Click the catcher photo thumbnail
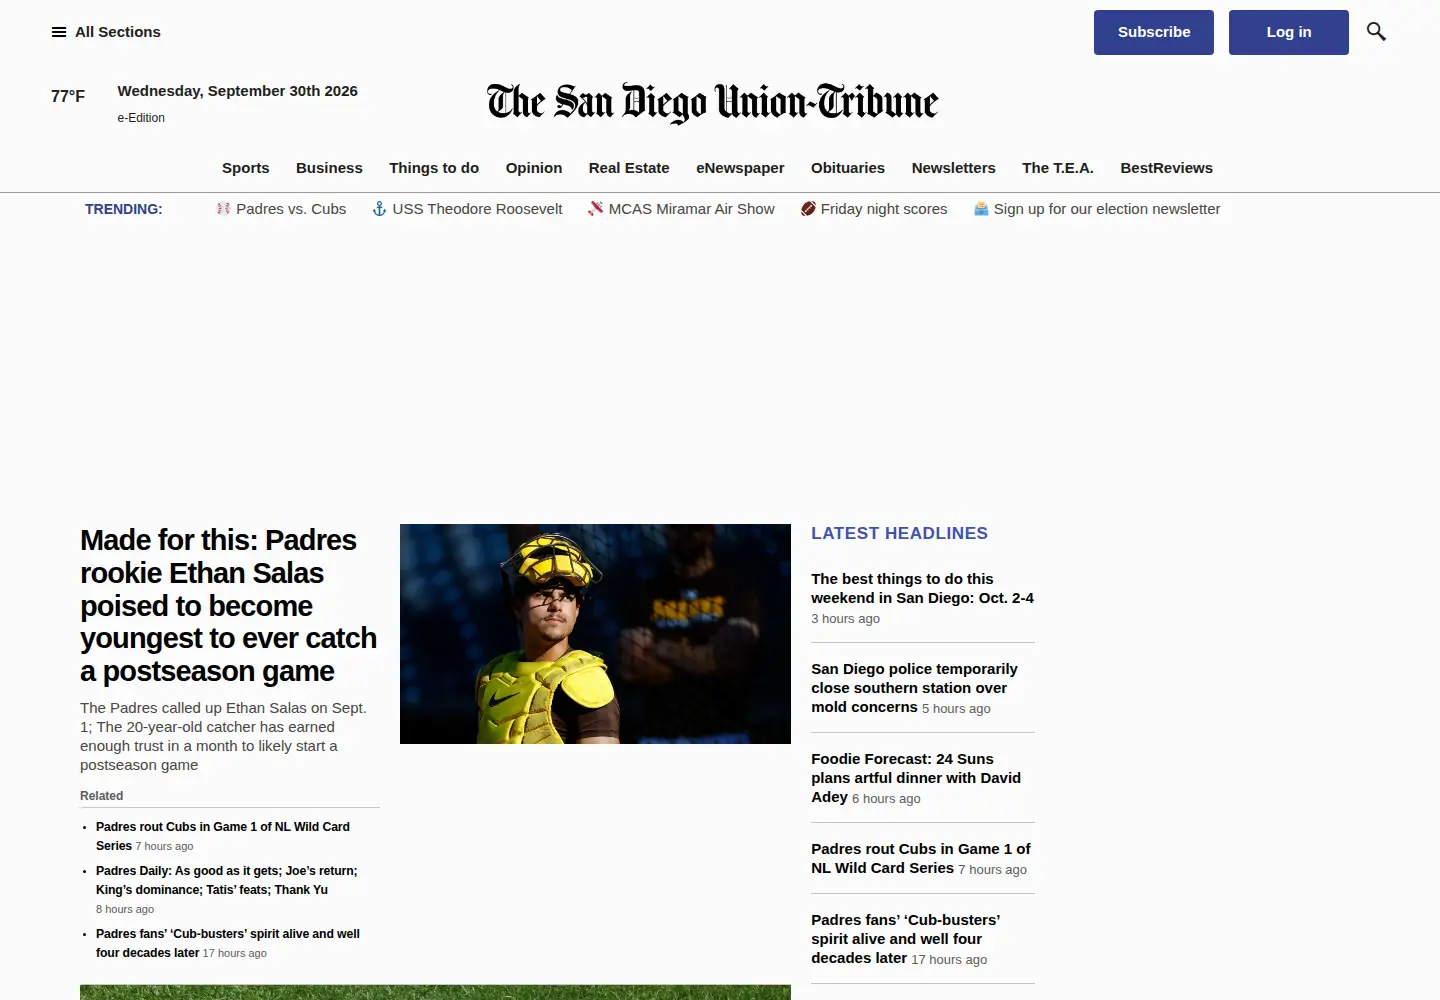Screen dimensions: 1440x1000 595,634
